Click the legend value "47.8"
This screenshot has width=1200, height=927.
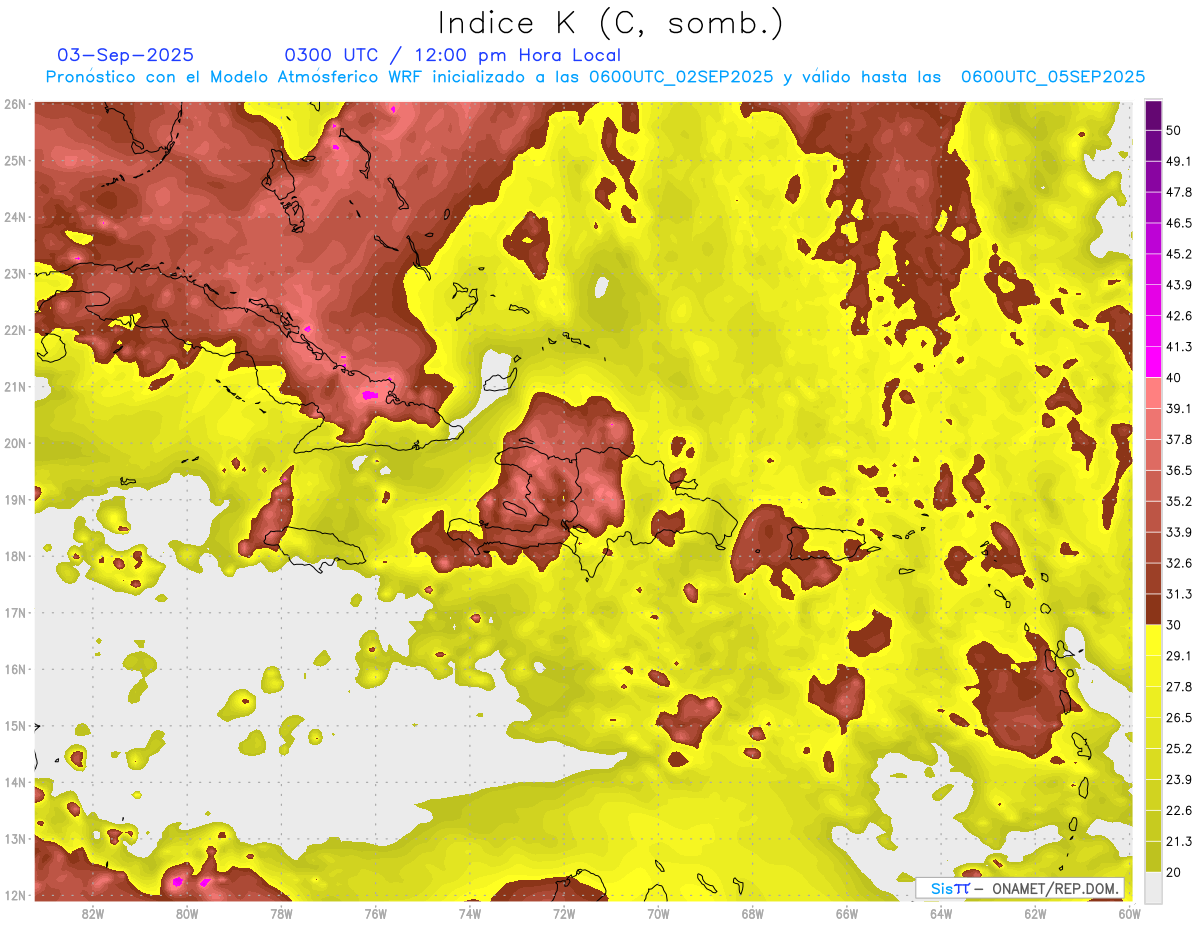click(1179, 192)
